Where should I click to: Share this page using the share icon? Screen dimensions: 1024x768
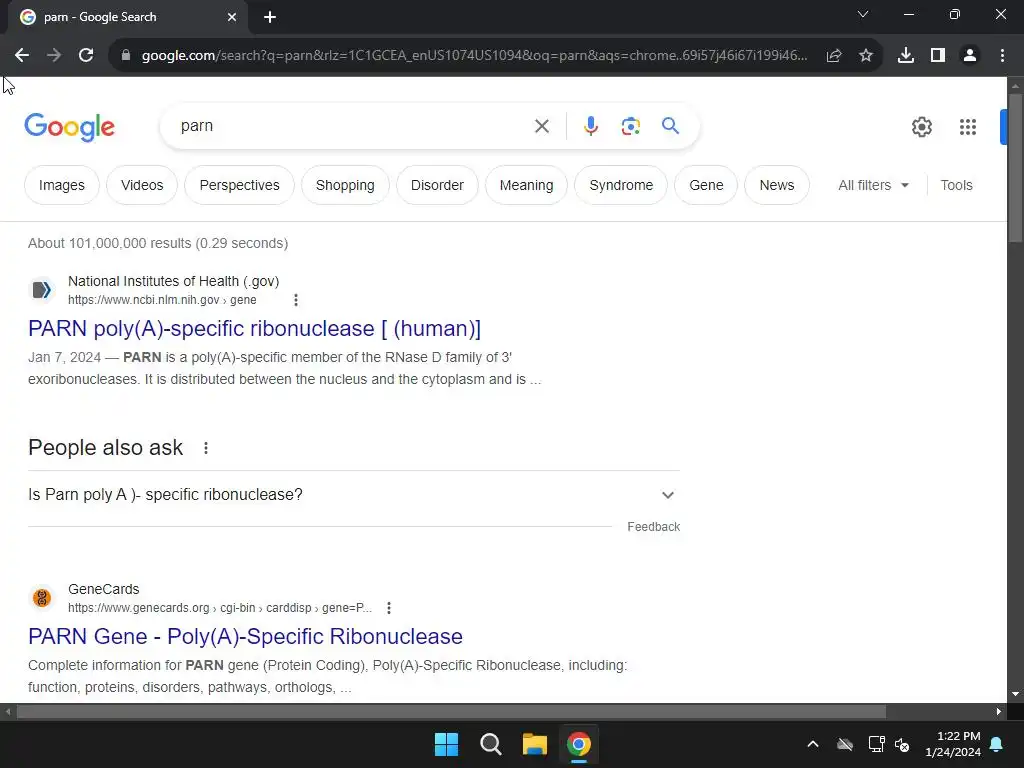click(834, 56)
